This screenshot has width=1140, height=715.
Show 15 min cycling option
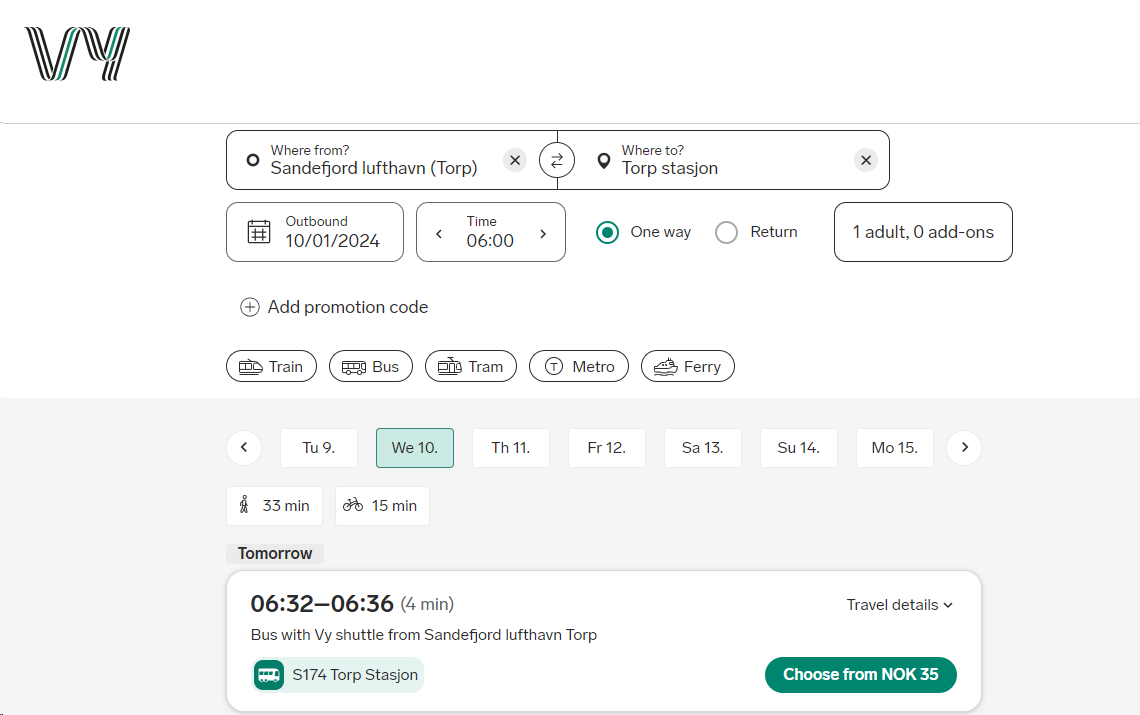382,506
